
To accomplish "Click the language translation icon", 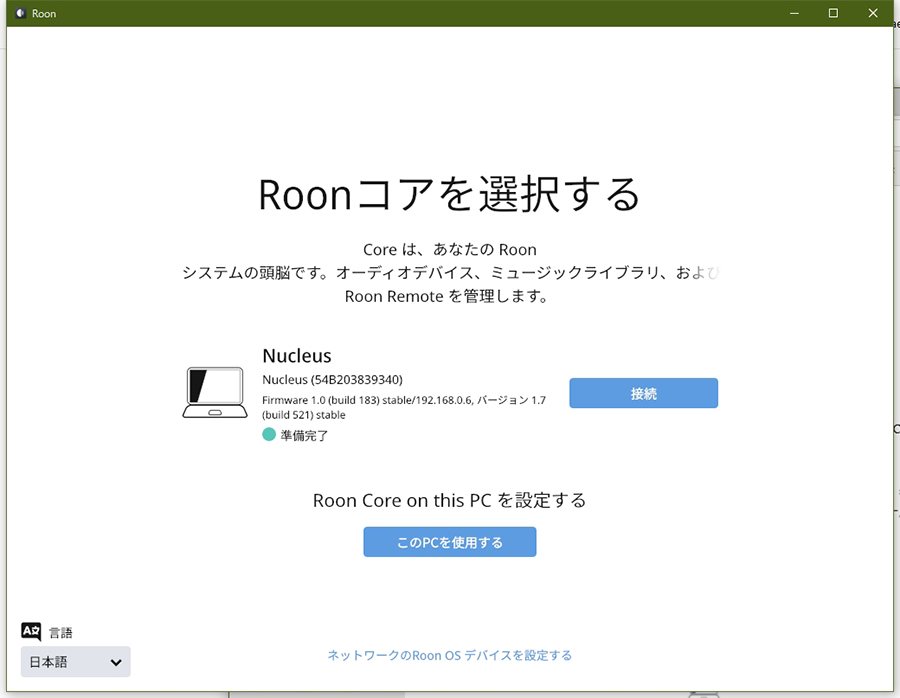I will click(31, 631).
